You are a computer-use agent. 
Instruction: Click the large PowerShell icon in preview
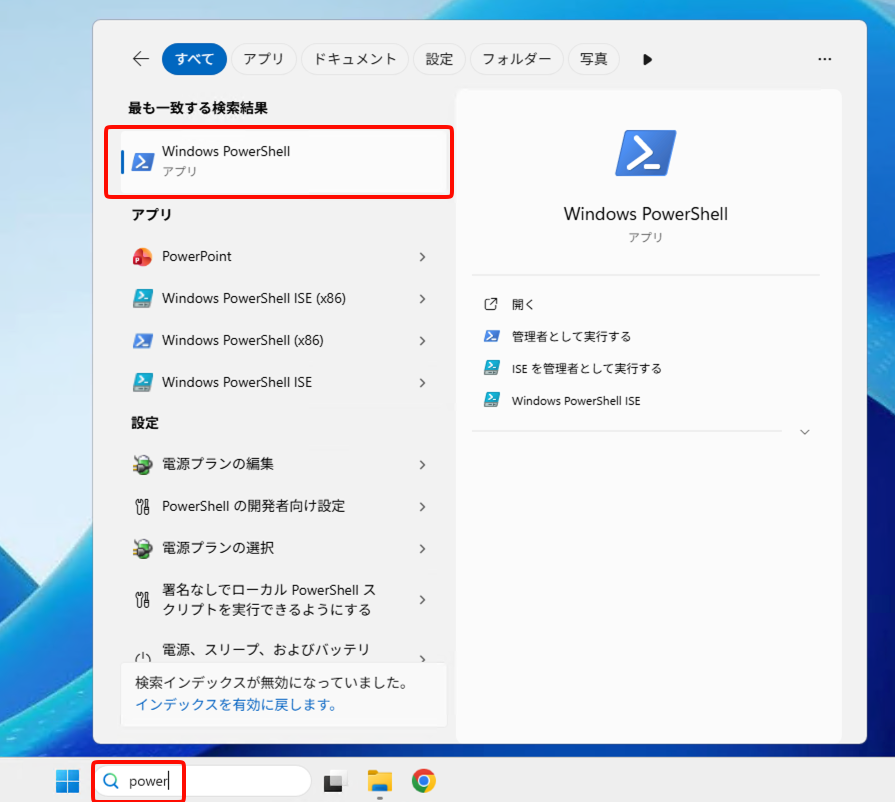click(x=646, y=153)
